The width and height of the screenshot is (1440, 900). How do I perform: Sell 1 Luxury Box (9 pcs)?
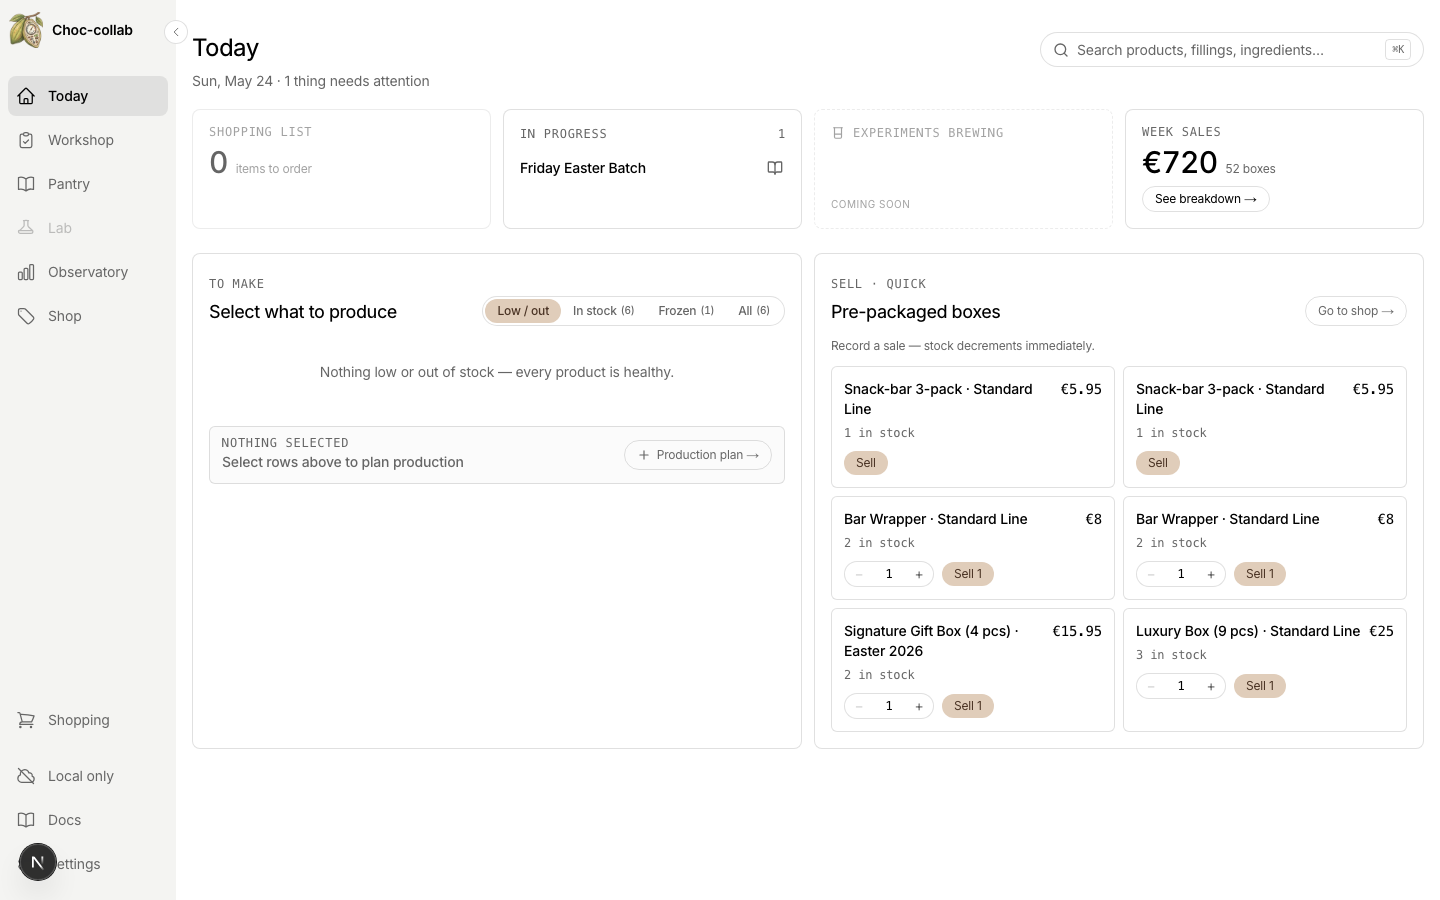(x=1260, y=686)
